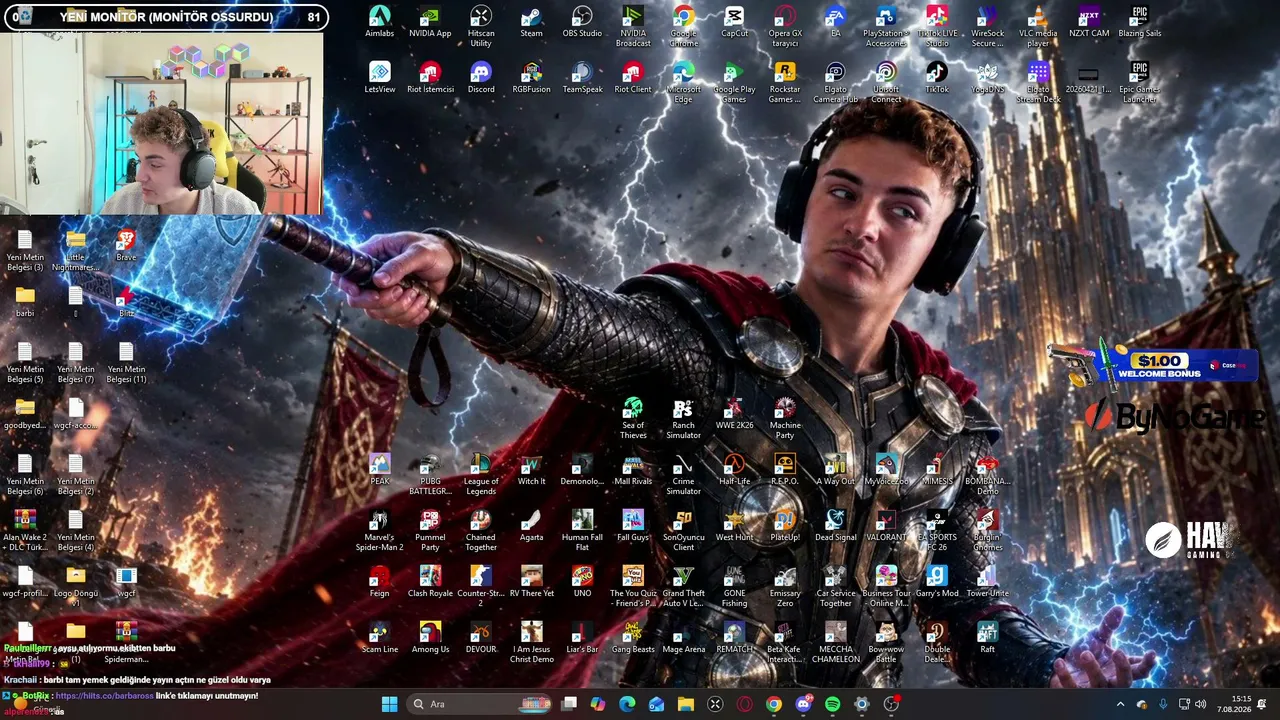Select the Human Fall Flat icon
Viewport: 1280px width, 720px height.
tap(582, 531)
